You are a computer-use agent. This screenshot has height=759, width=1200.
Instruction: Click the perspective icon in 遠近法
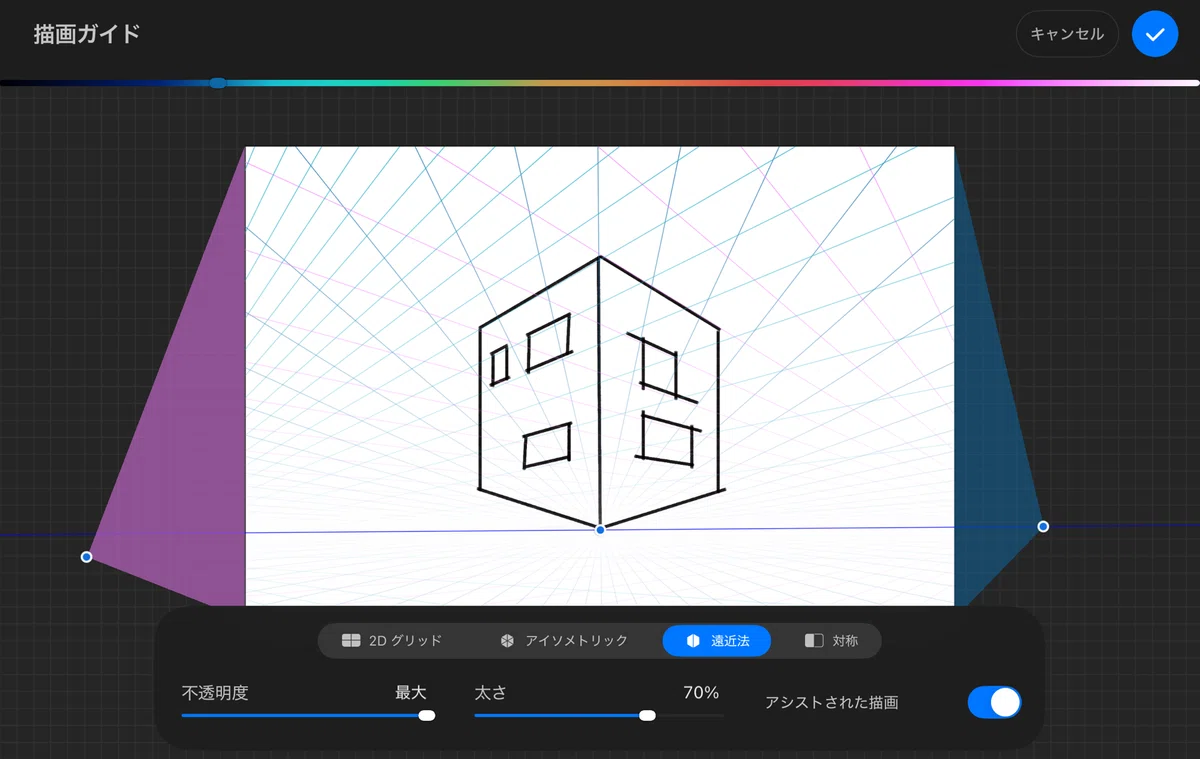pyautogui.click(x=693, y=640)
